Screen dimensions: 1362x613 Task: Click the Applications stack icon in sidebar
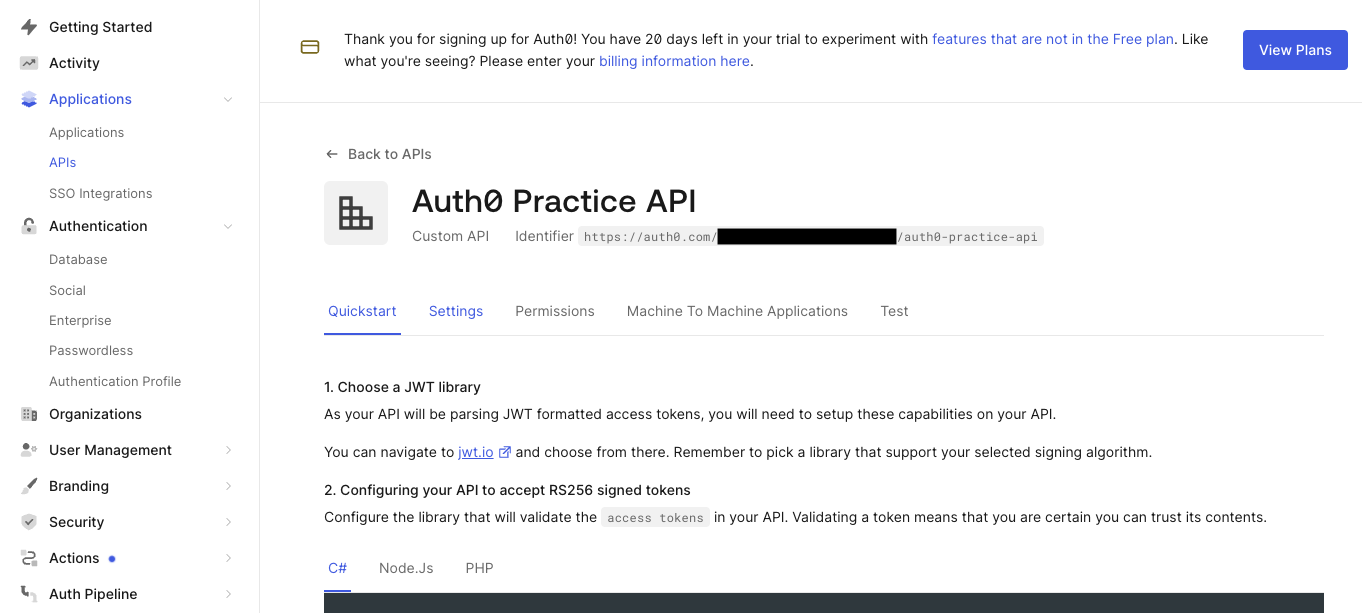pyautogui.click(x=29, y=98)
